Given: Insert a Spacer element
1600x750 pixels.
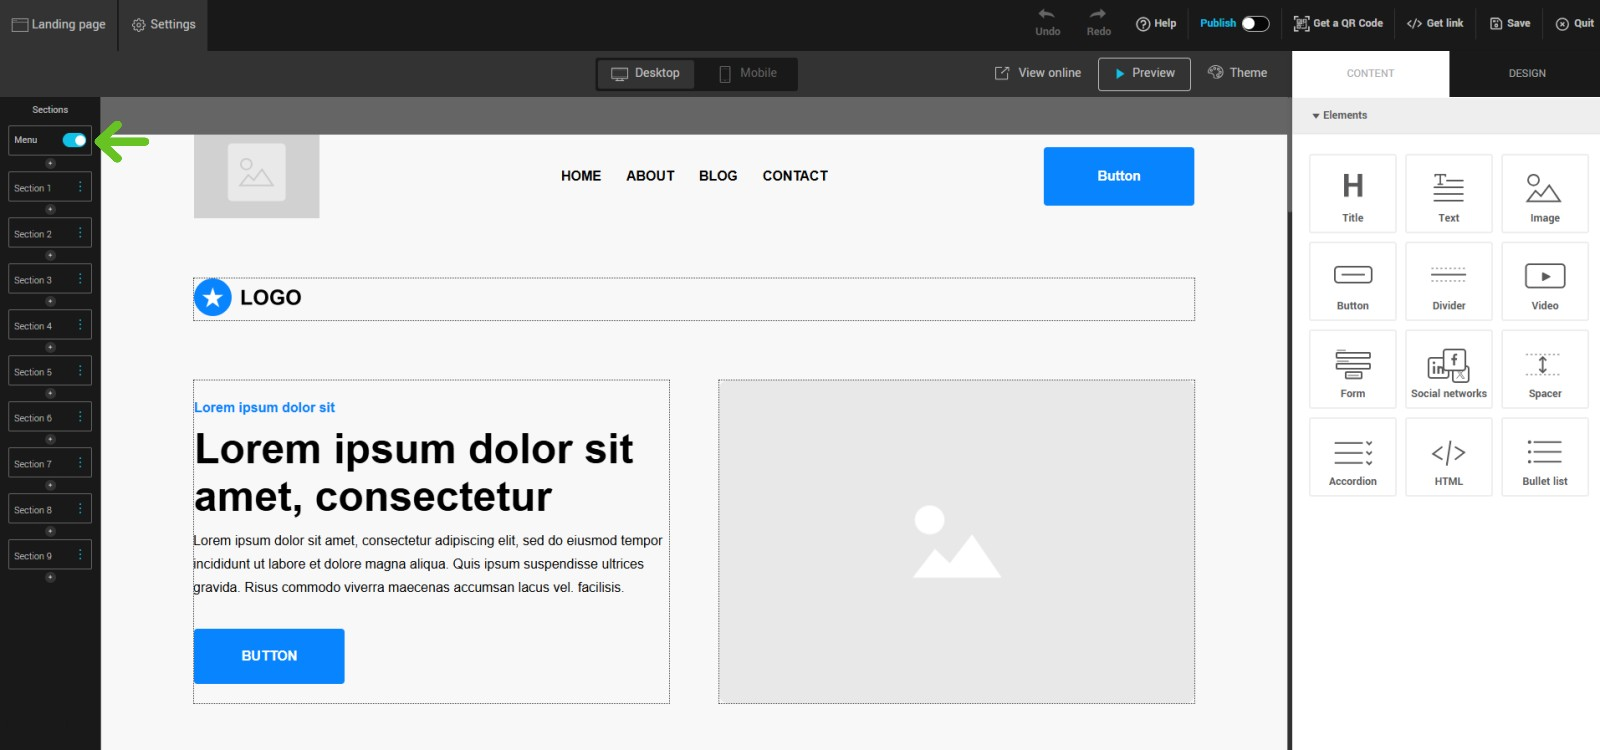Looking at the screenshot, I should [x=1544, y=370].
